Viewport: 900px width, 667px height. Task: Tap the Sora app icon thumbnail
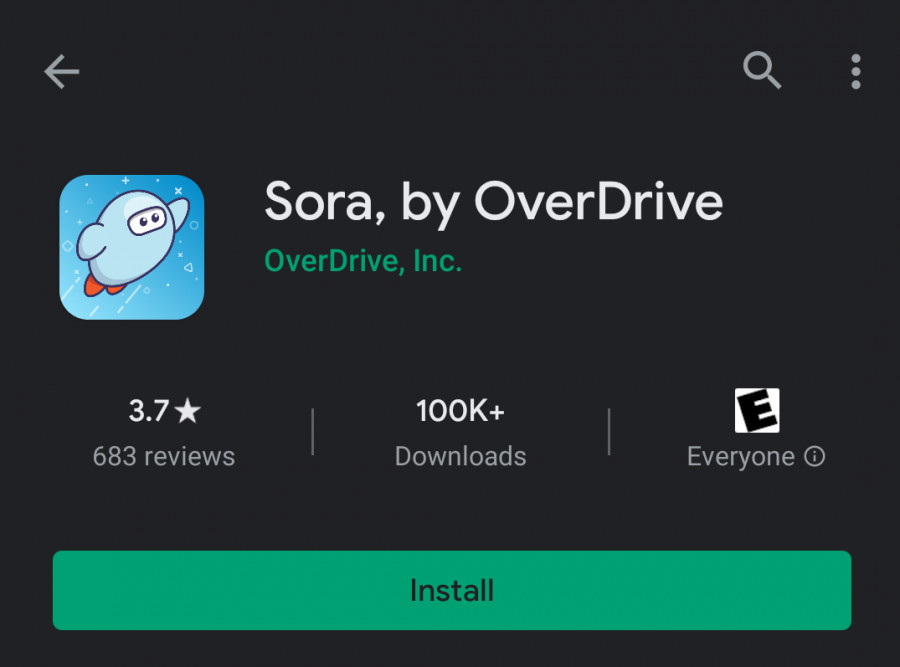132,247
